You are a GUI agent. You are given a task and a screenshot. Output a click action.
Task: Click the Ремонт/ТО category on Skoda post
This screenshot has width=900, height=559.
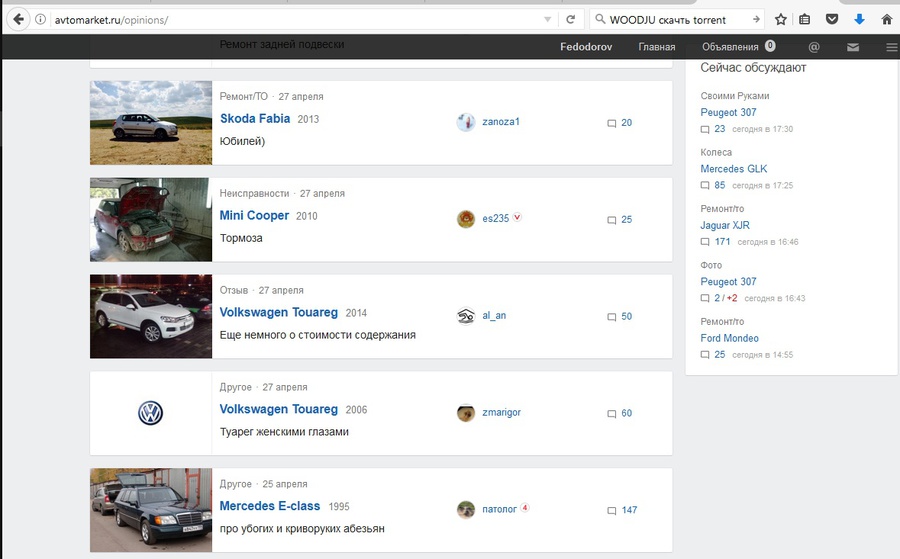[243, 96]
